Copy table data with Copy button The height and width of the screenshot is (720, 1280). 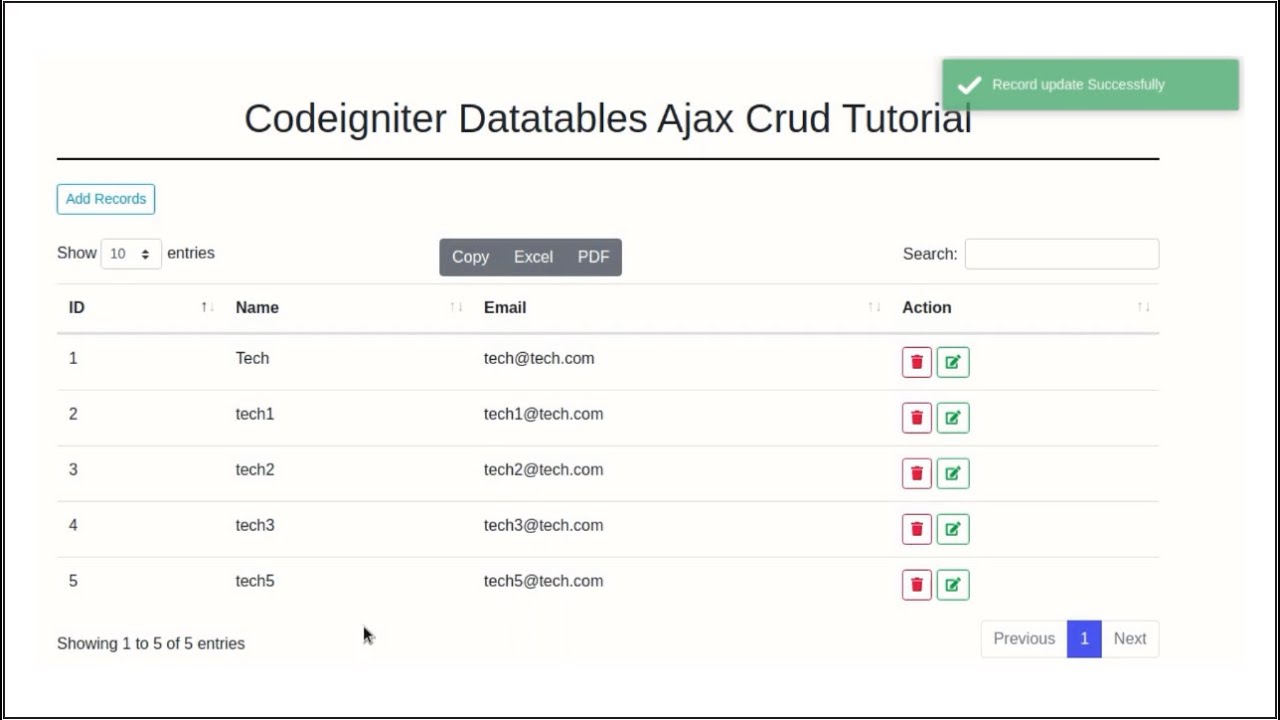pyautogui.click(x=470, y=257)
